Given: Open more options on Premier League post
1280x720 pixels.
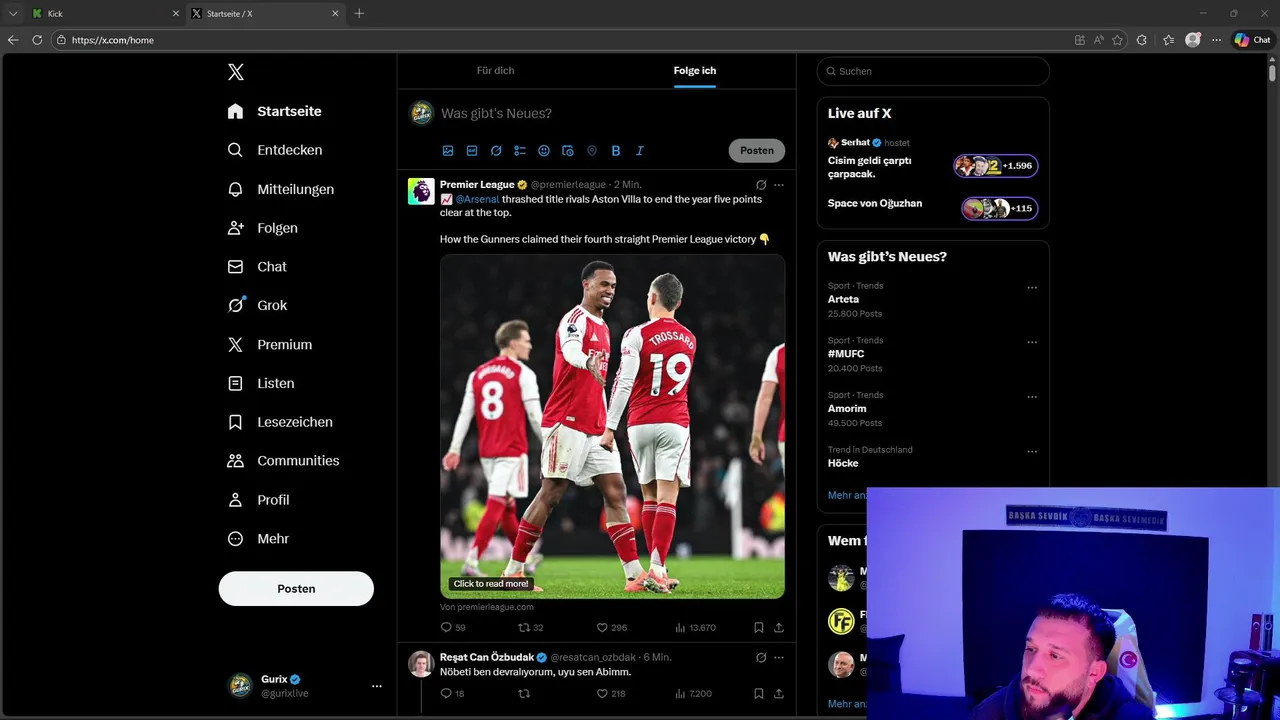Looking at the screenshot, I should [x=779, y=185].
